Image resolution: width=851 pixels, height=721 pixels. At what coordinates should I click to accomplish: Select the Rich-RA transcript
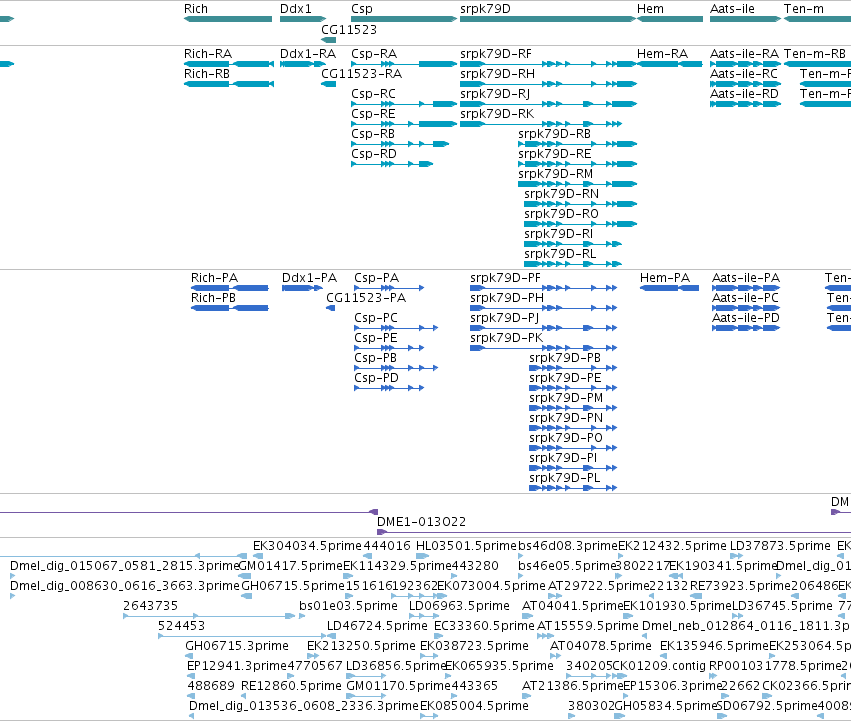(x=229, y=64)
